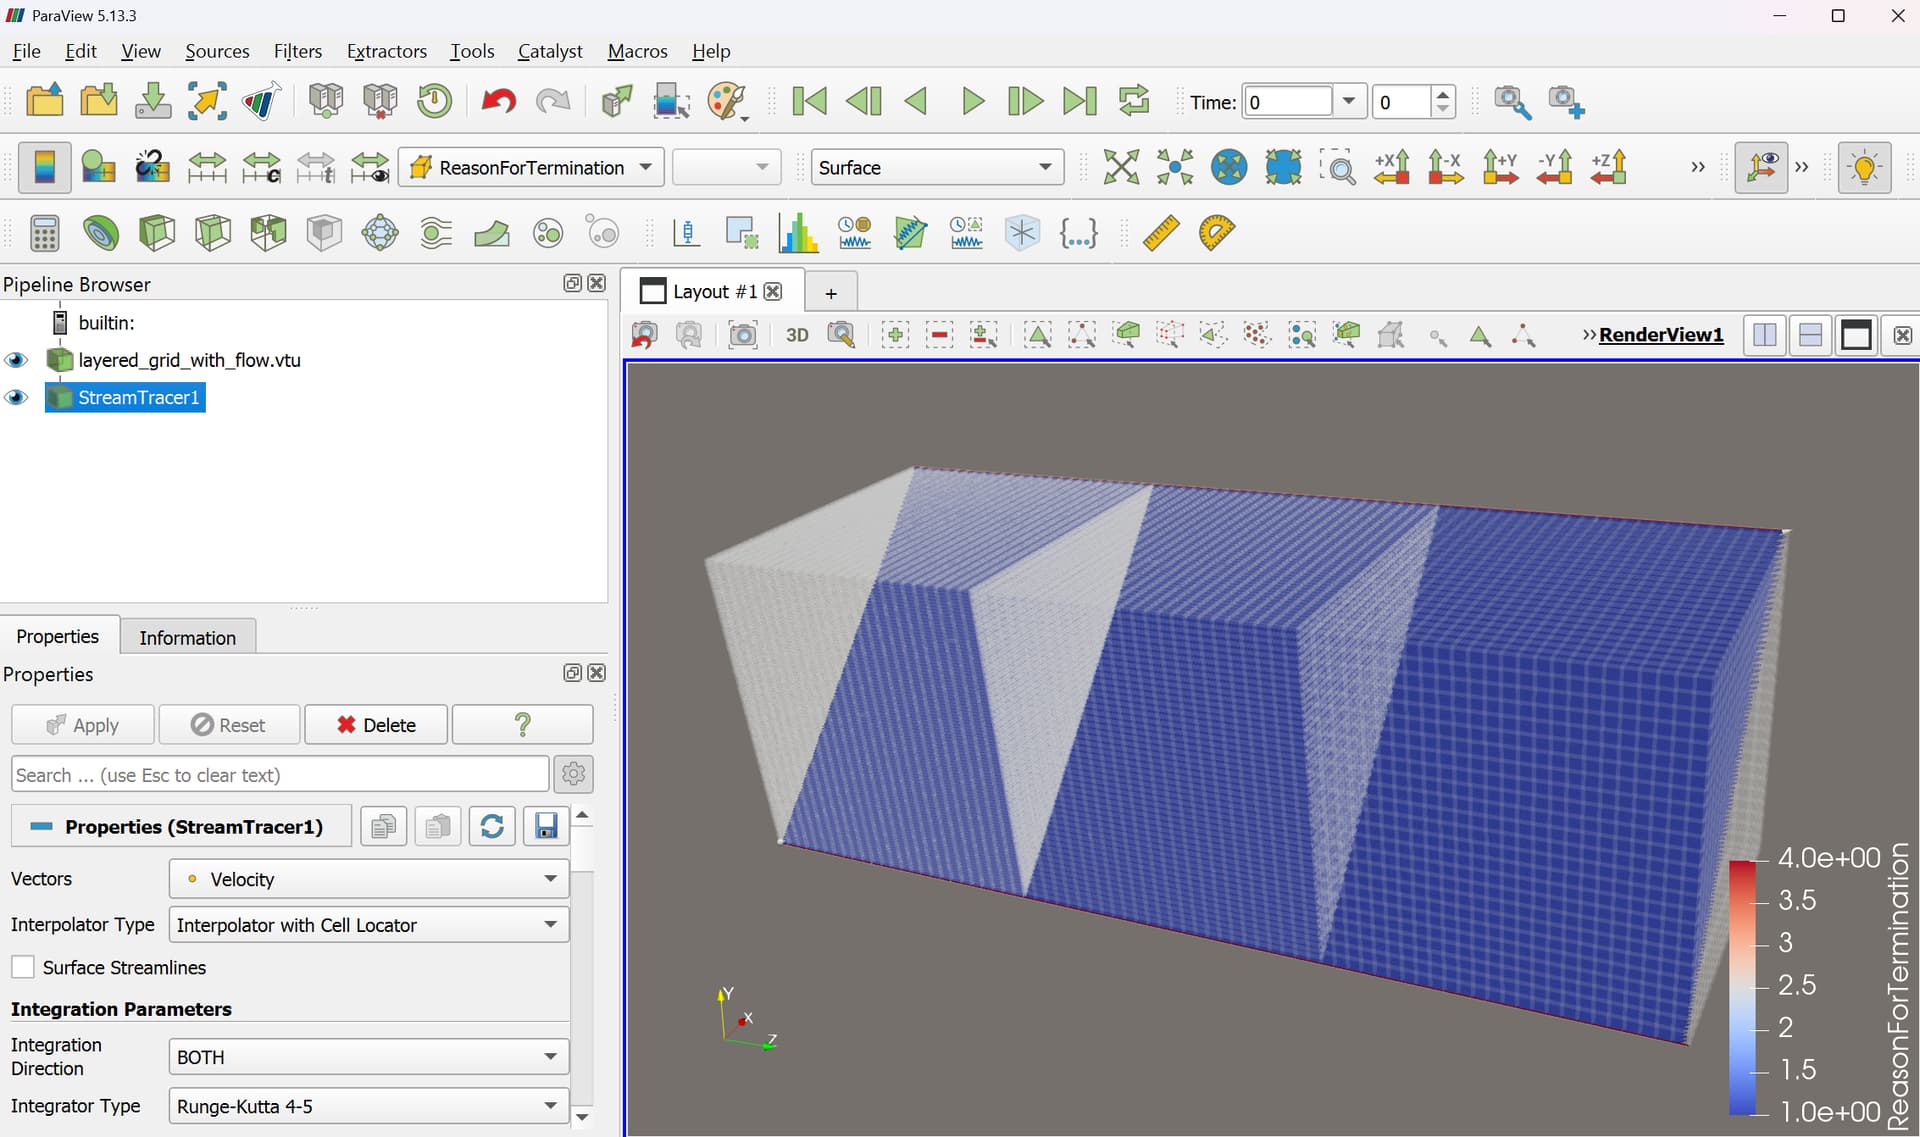Open ReasonForTermination coloring dropdown
The height and width of the screenshot is (1137, 1920).
[x=532, y=167]
